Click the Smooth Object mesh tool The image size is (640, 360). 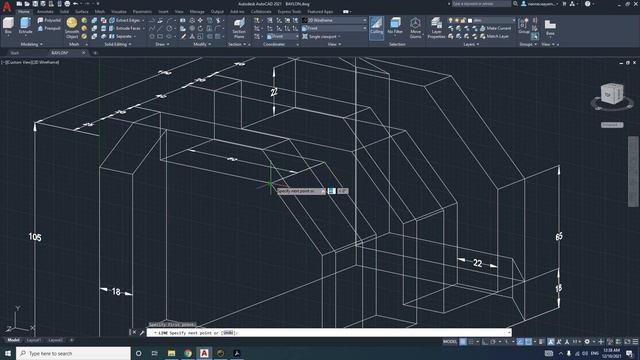coord(72,28)
